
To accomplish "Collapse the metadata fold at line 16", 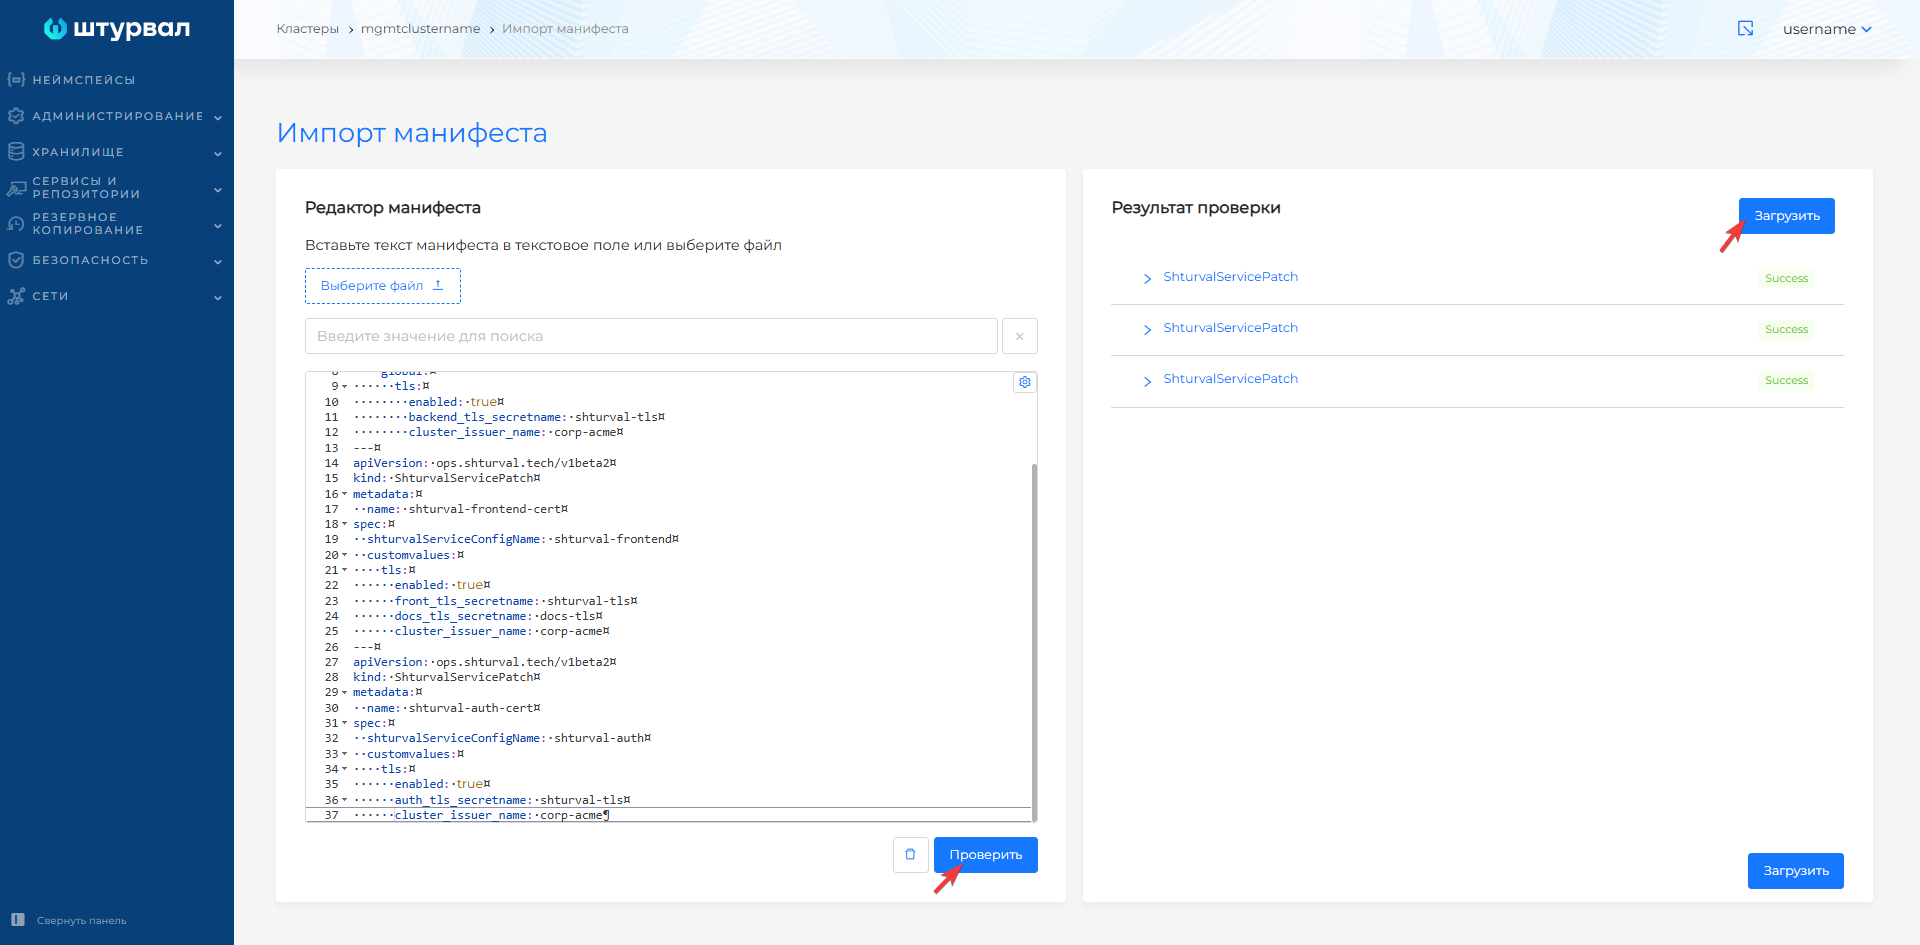I will 345,494.
